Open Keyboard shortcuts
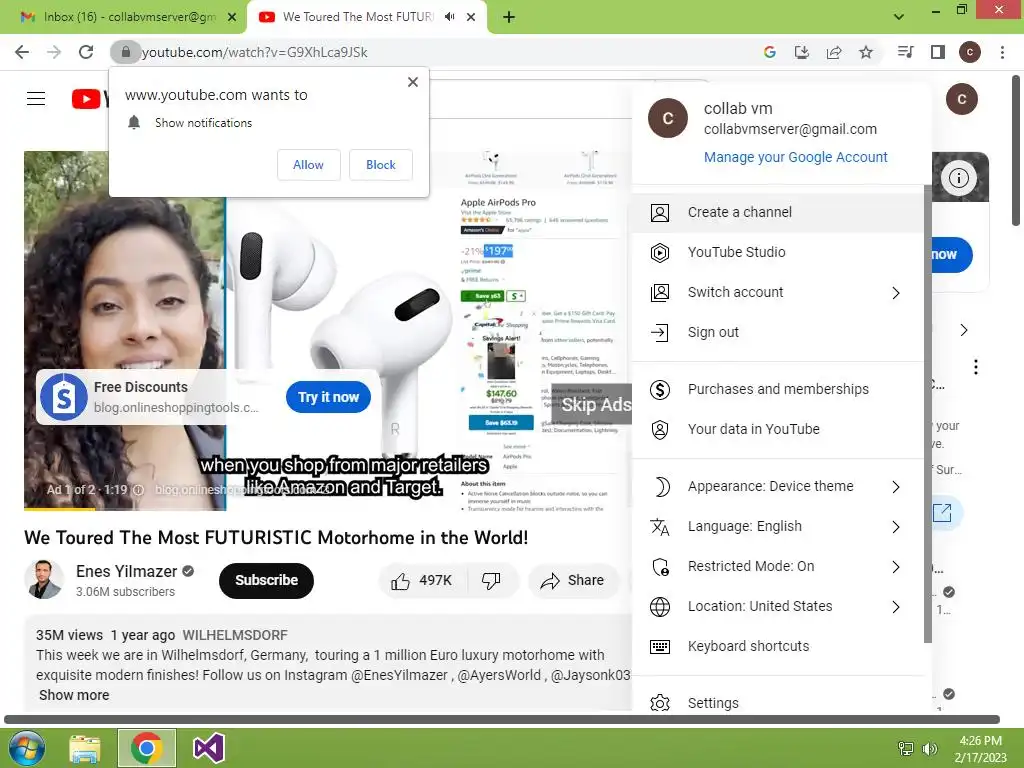The height and width of the screenshot is (768, 1024). [x=778, y=647]
